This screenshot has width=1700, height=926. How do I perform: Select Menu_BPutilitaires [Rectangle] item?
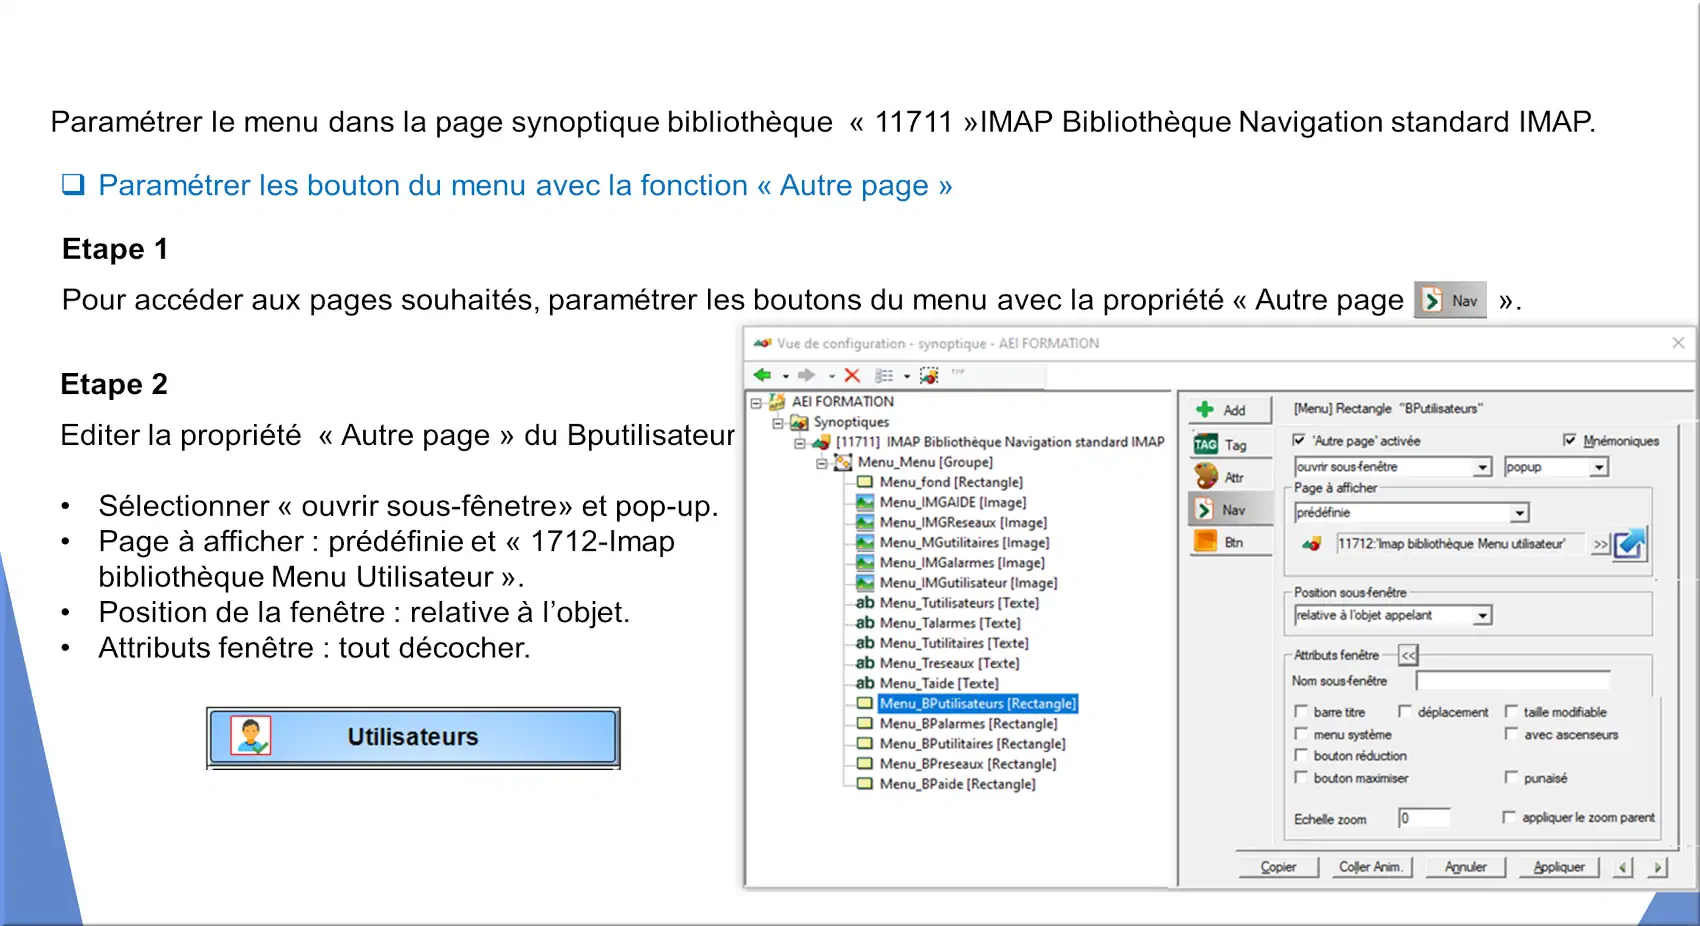click(972, 743)
